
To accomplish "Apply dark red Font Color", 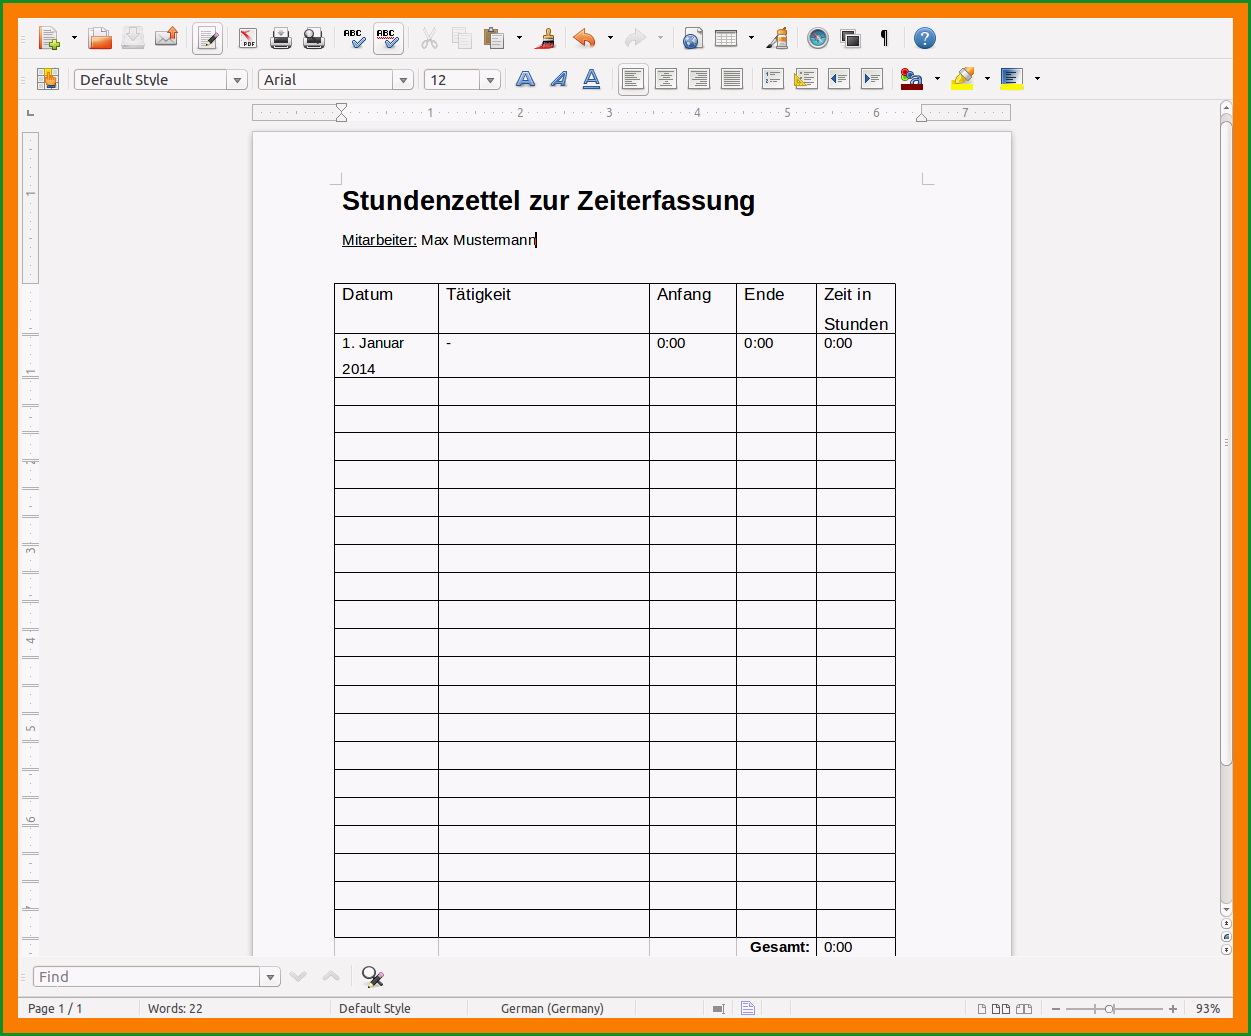I will (911, 79).
